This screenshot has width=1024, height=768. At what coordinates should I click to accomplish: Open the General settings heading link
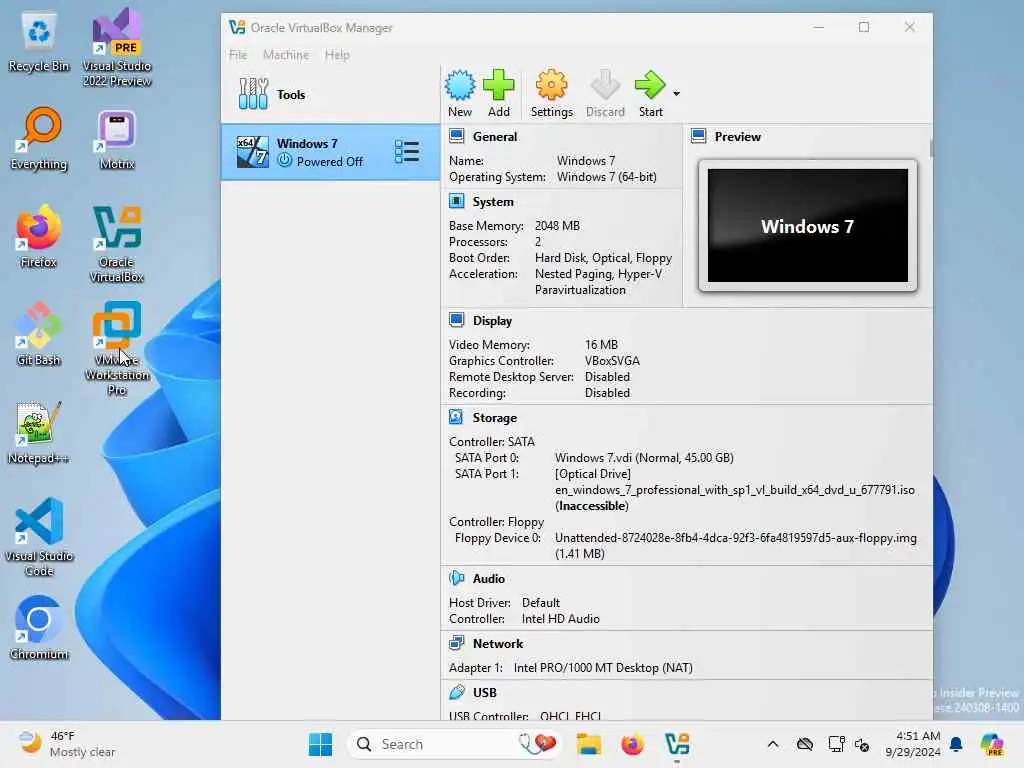[494, 136]
